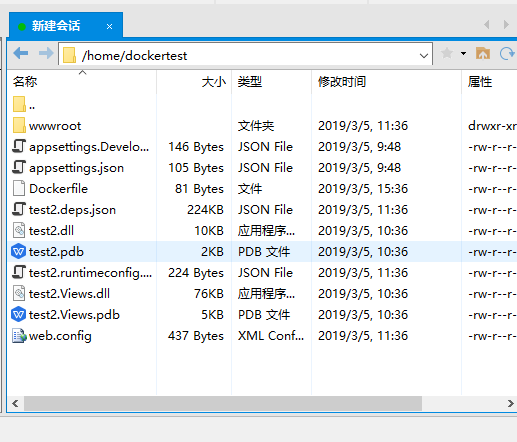Sort by 名称 column header

[82, 82]
